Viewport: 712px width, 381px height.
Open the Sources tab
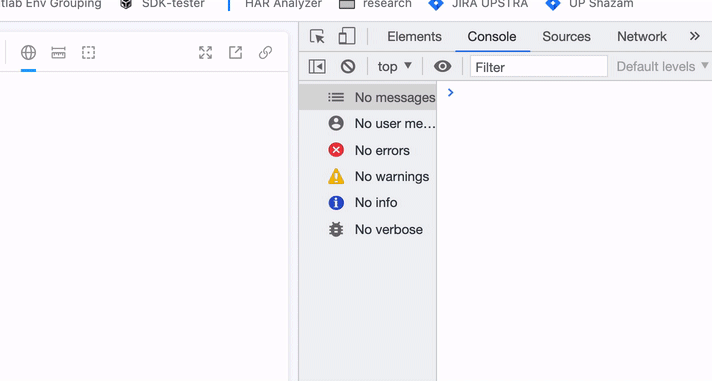(566, 36)
